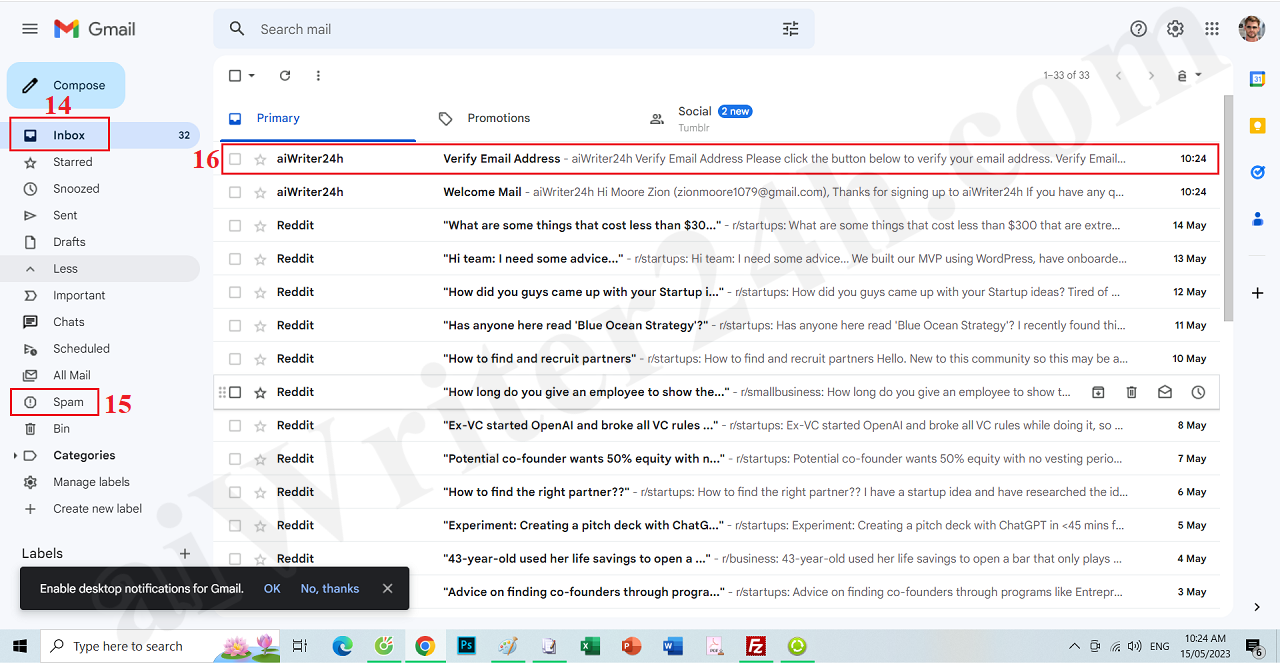Open the select-all dropdown arrow

point(252,76)
